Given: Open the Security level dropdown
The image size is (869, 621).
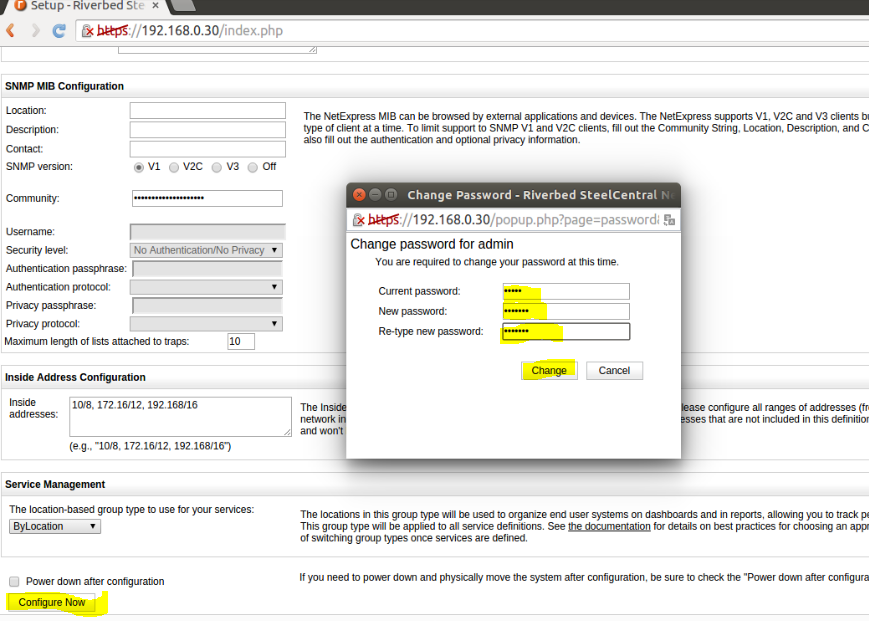Looking at the screenshot, I should click(x=207, y=250).
